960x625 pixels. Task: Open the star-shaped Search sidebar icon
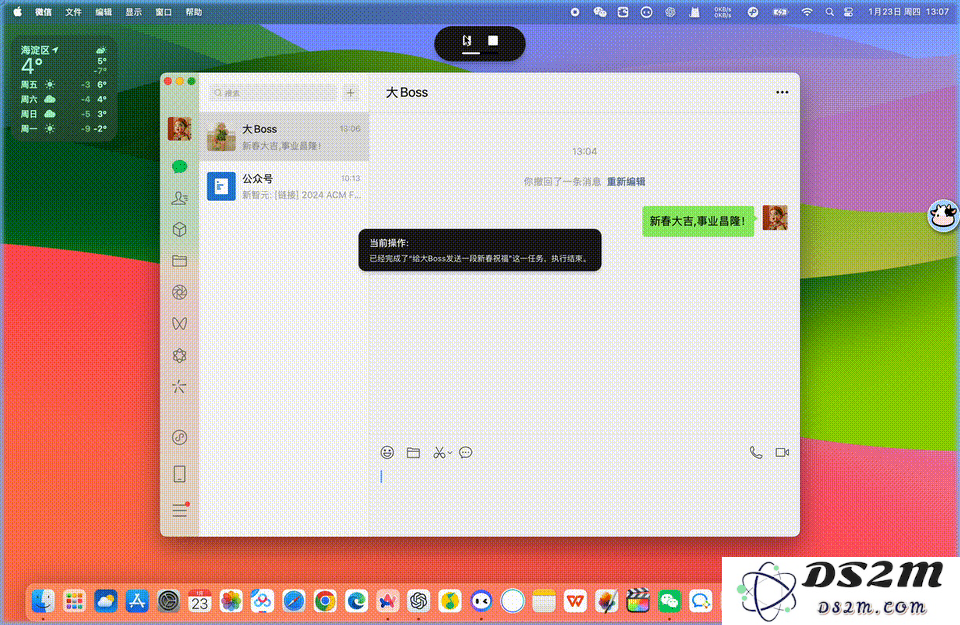(179, 387)
